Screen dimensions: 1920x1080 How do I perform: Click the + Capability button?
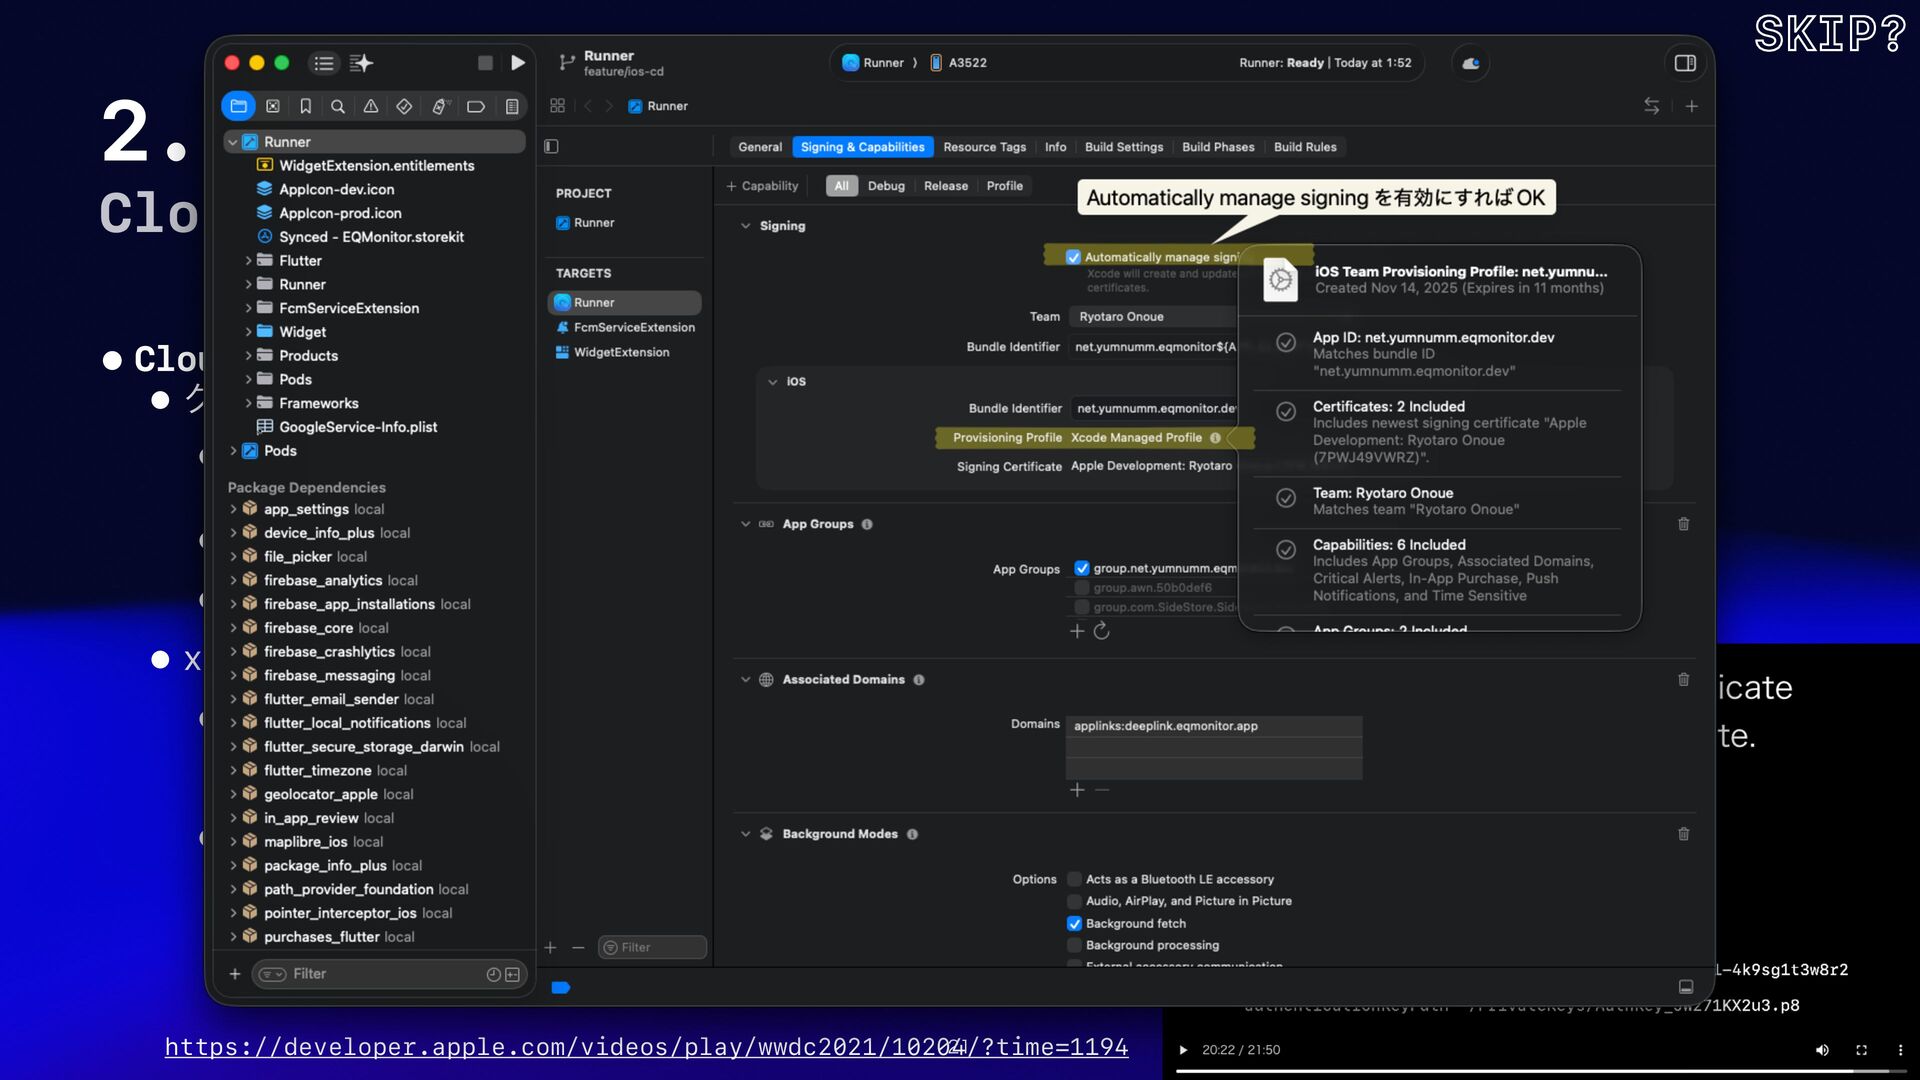762,186
